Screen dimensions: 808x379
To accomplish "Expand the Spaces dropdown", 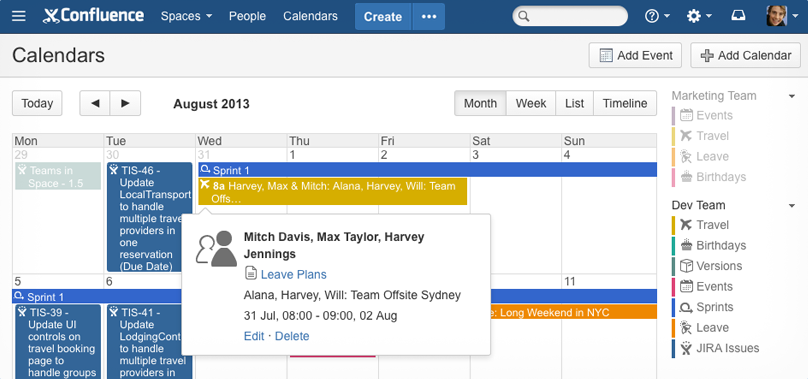I will pos(186,17).
